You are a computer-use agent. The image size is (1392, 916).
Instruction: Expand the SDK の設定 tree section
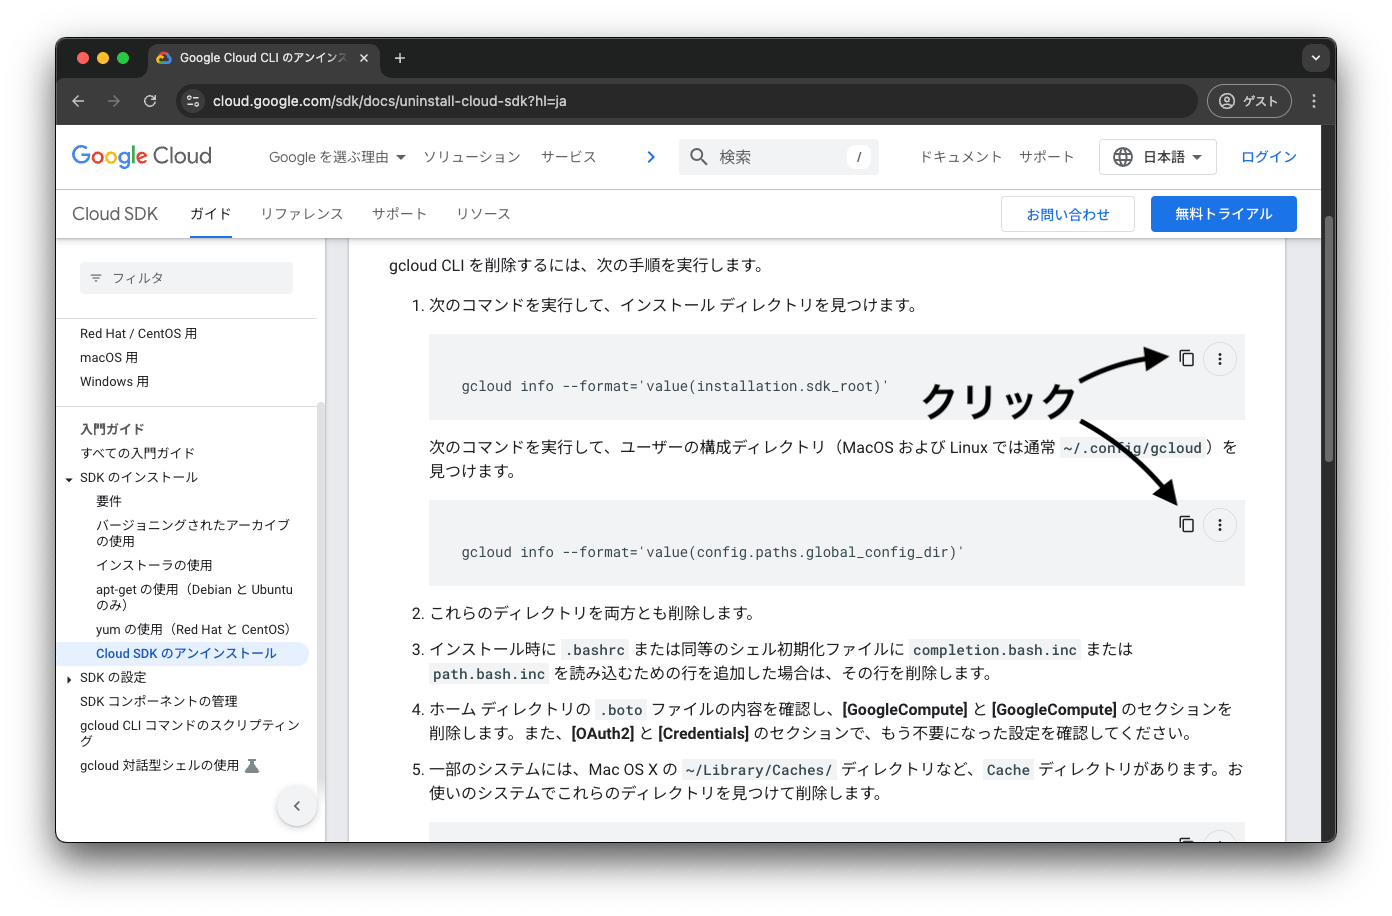[69, 678]
